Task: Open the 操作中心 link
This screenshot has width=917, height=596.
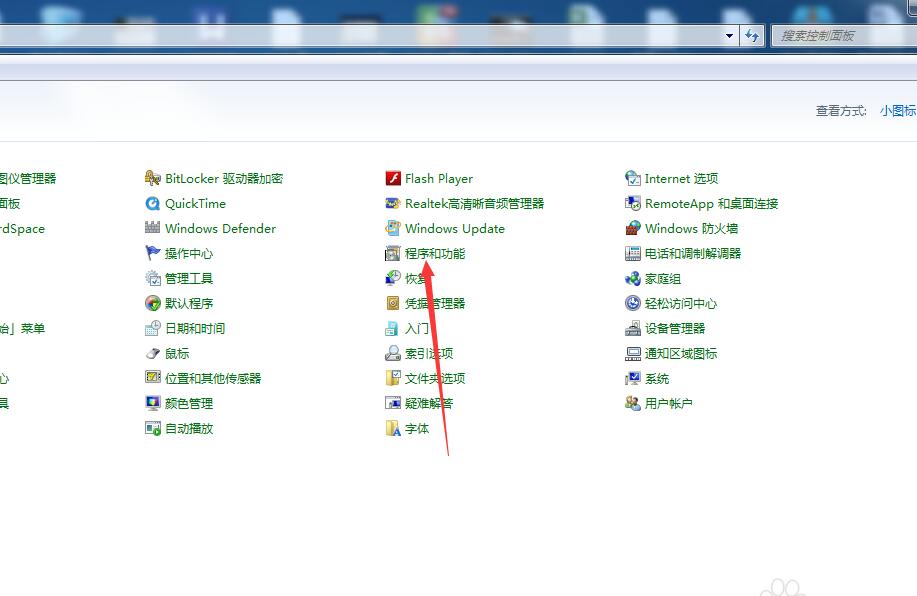Action: pyautogui.click(x=189, y=253)
